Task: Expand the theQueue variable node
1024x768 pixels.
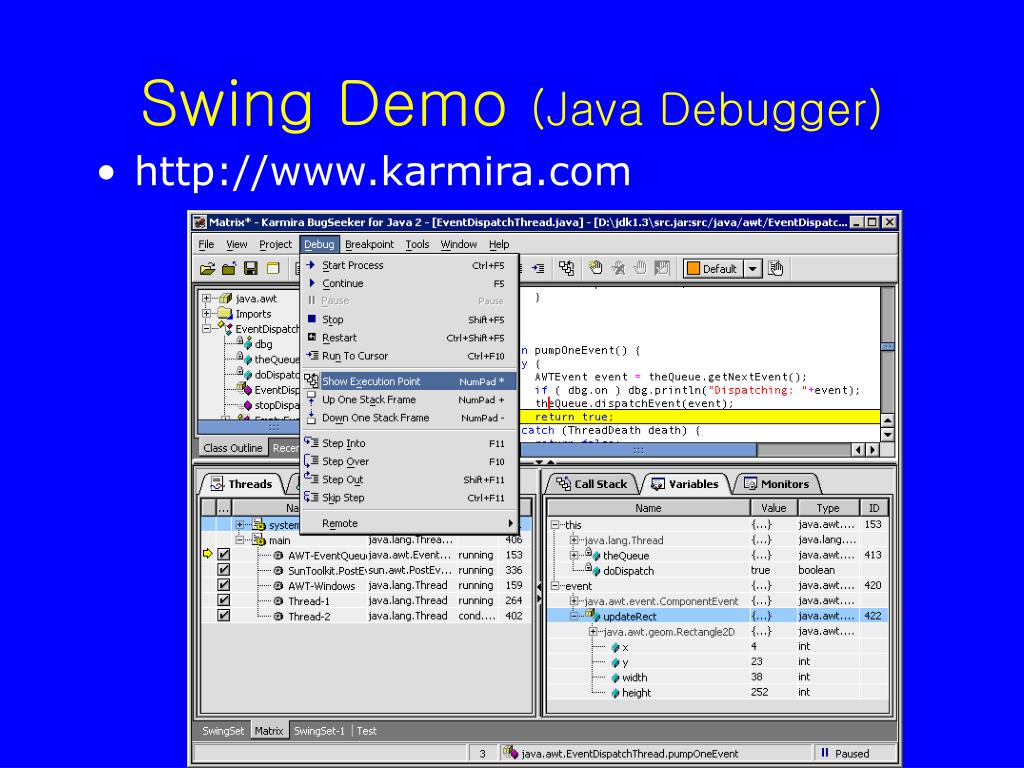Action: click(574, 555)
